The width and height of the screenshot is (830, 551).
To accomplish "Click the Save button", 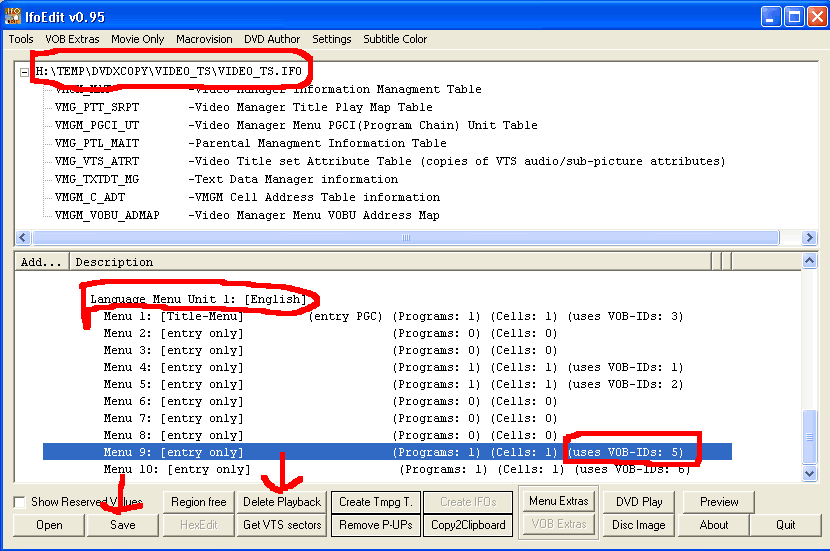I will pyautogui.click(x=123, y=525).
